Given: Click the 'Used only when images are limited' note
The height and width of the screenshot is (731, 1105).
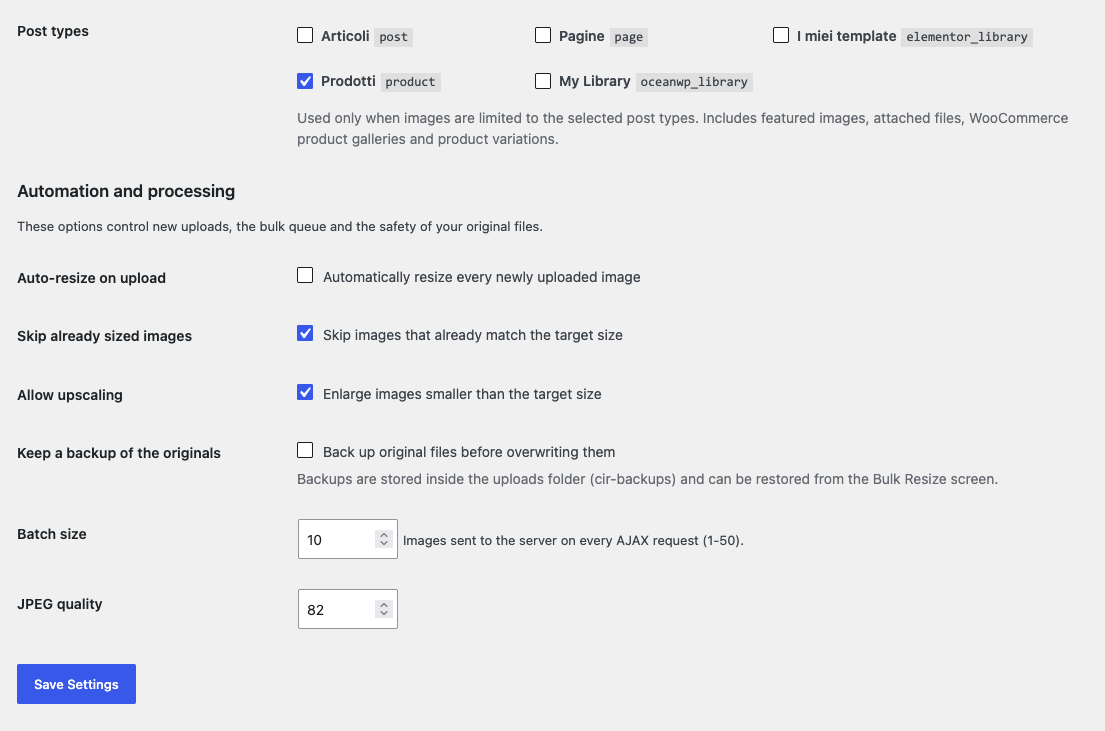Looking at the screenshot, I should tap(682, 128).
